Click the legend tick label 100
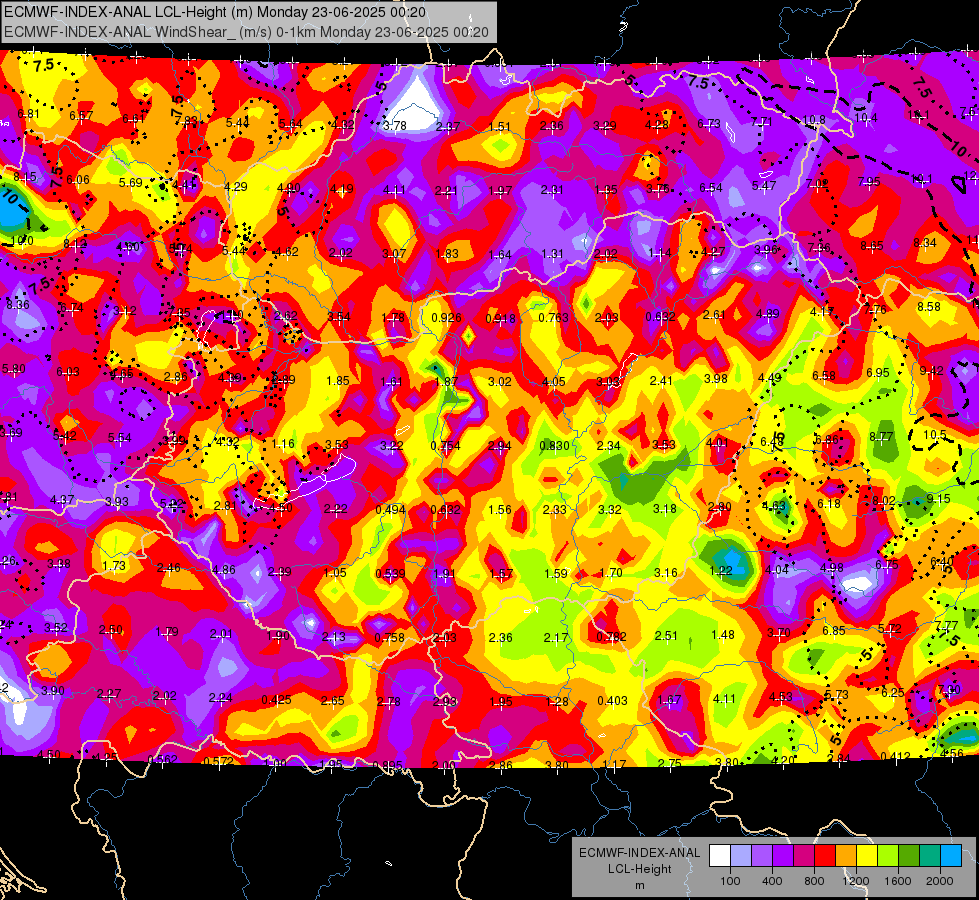 730,881
